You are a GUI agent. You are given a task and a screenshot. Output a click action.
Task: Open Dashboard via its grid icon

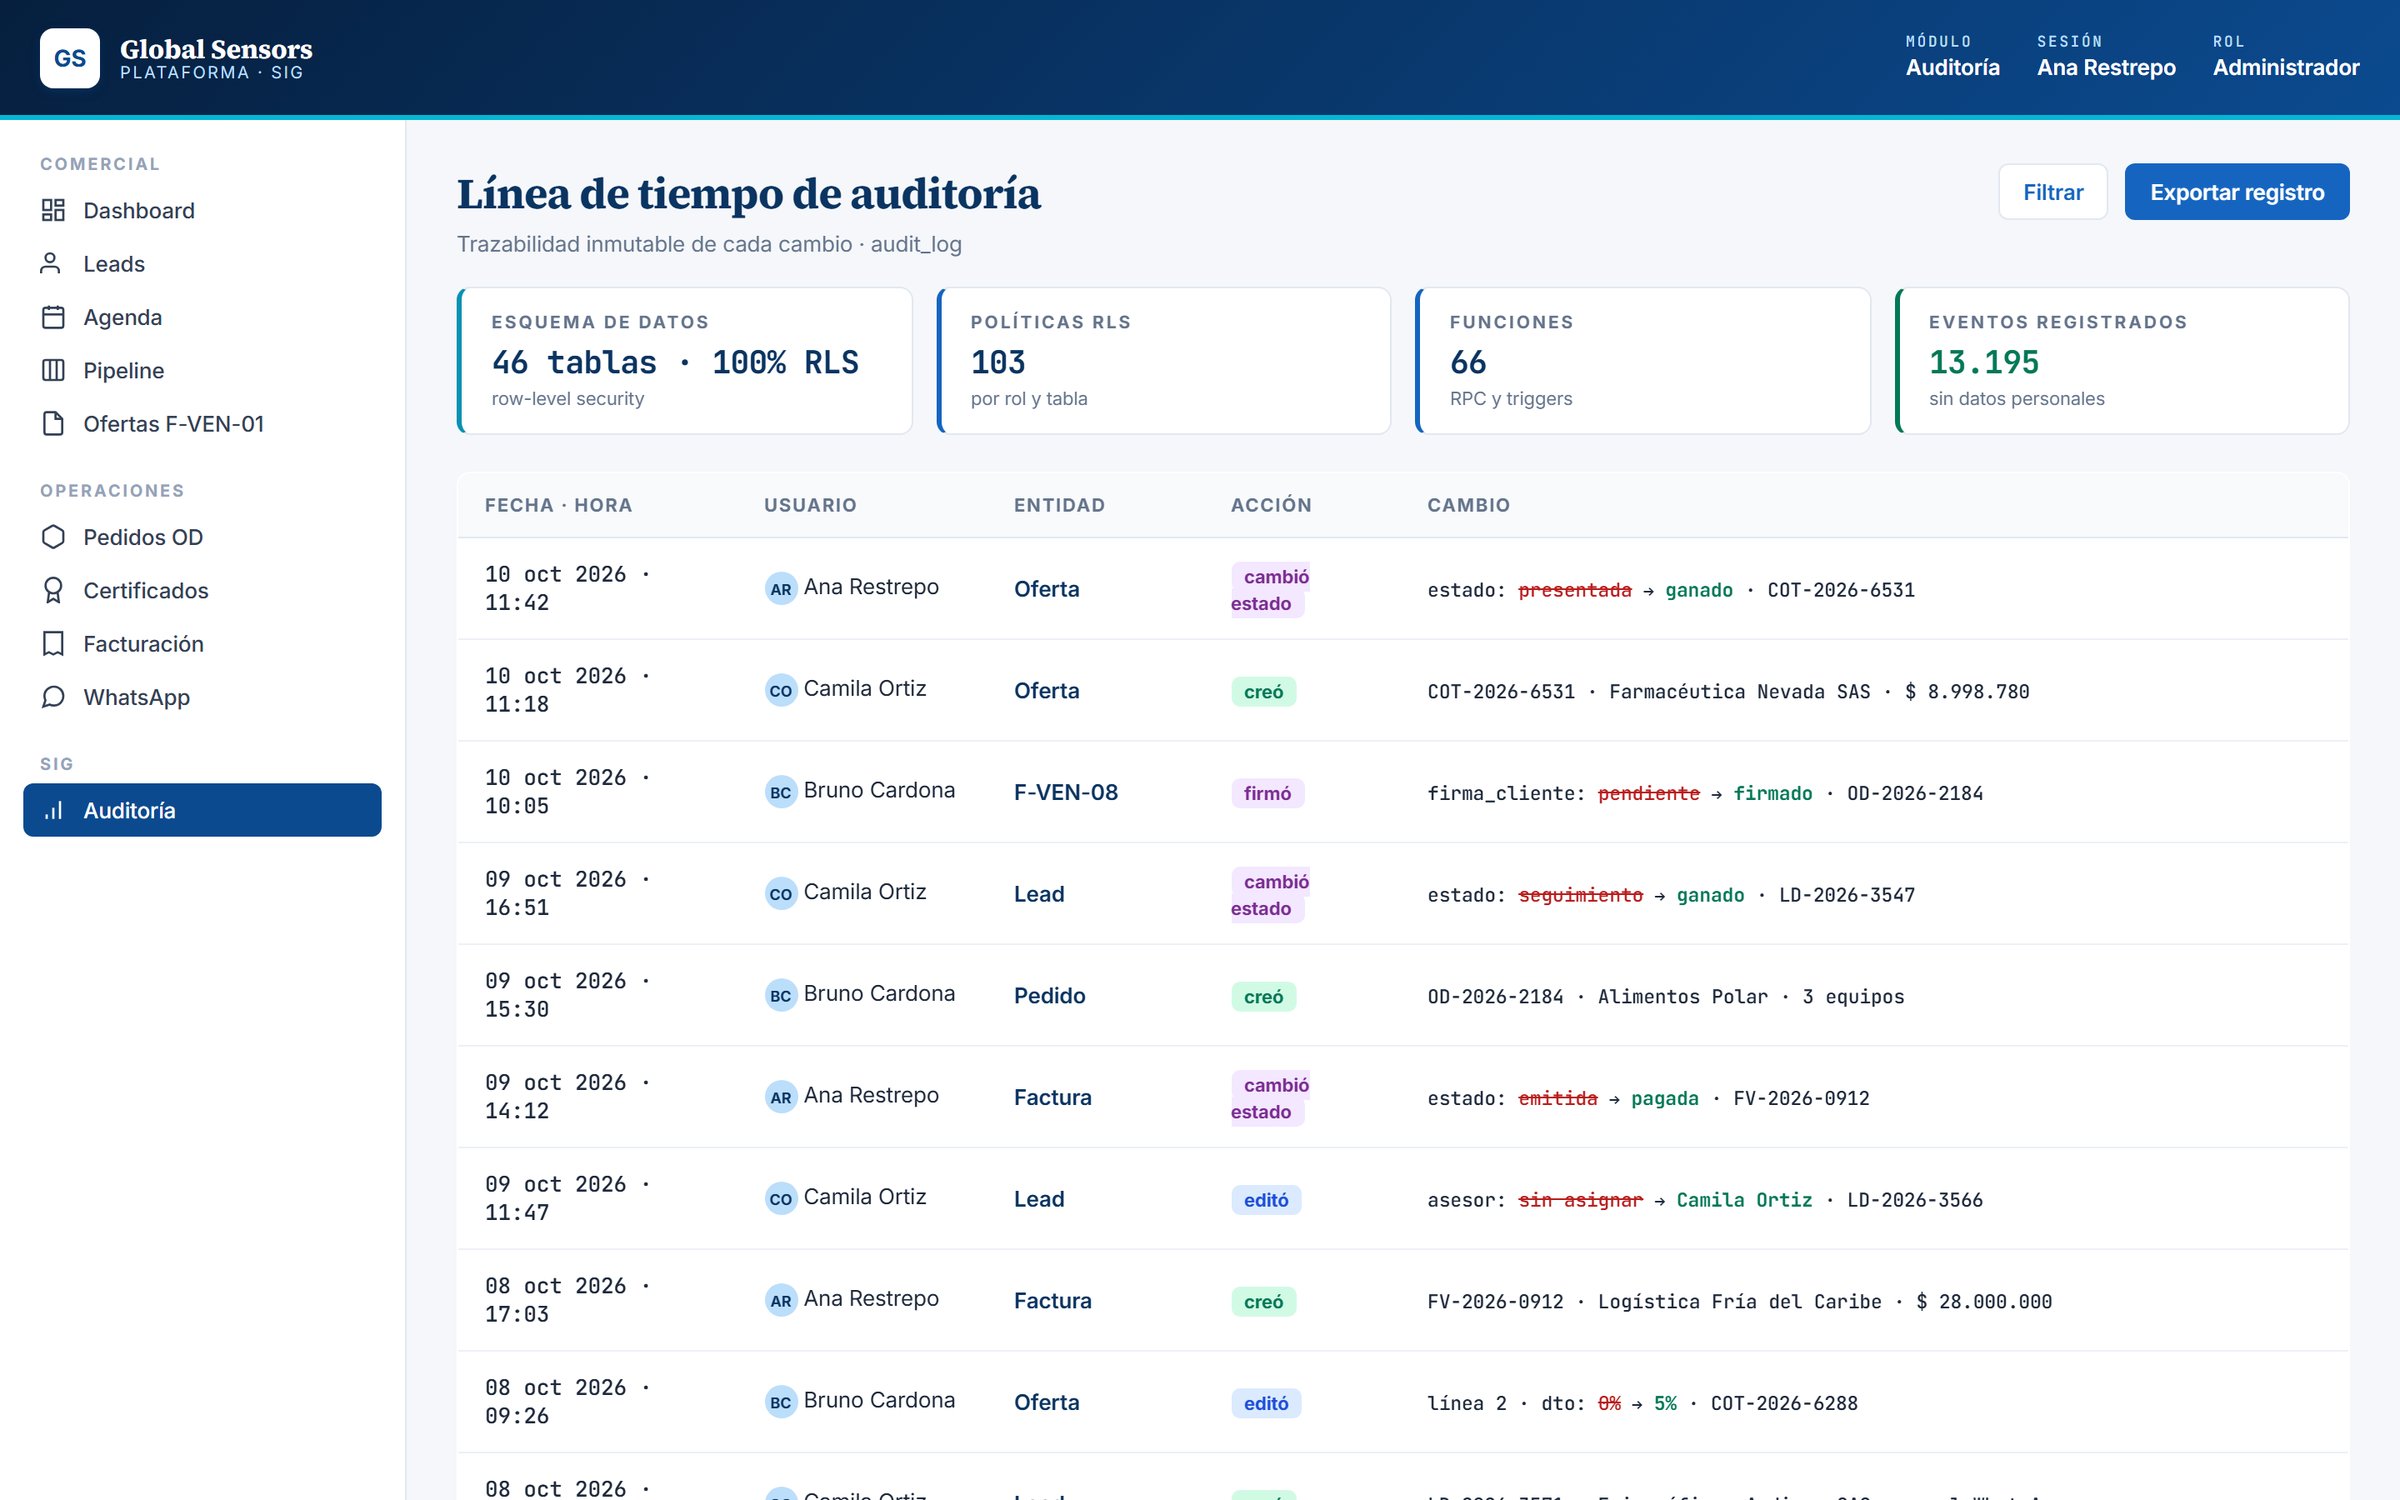[53, 210]
